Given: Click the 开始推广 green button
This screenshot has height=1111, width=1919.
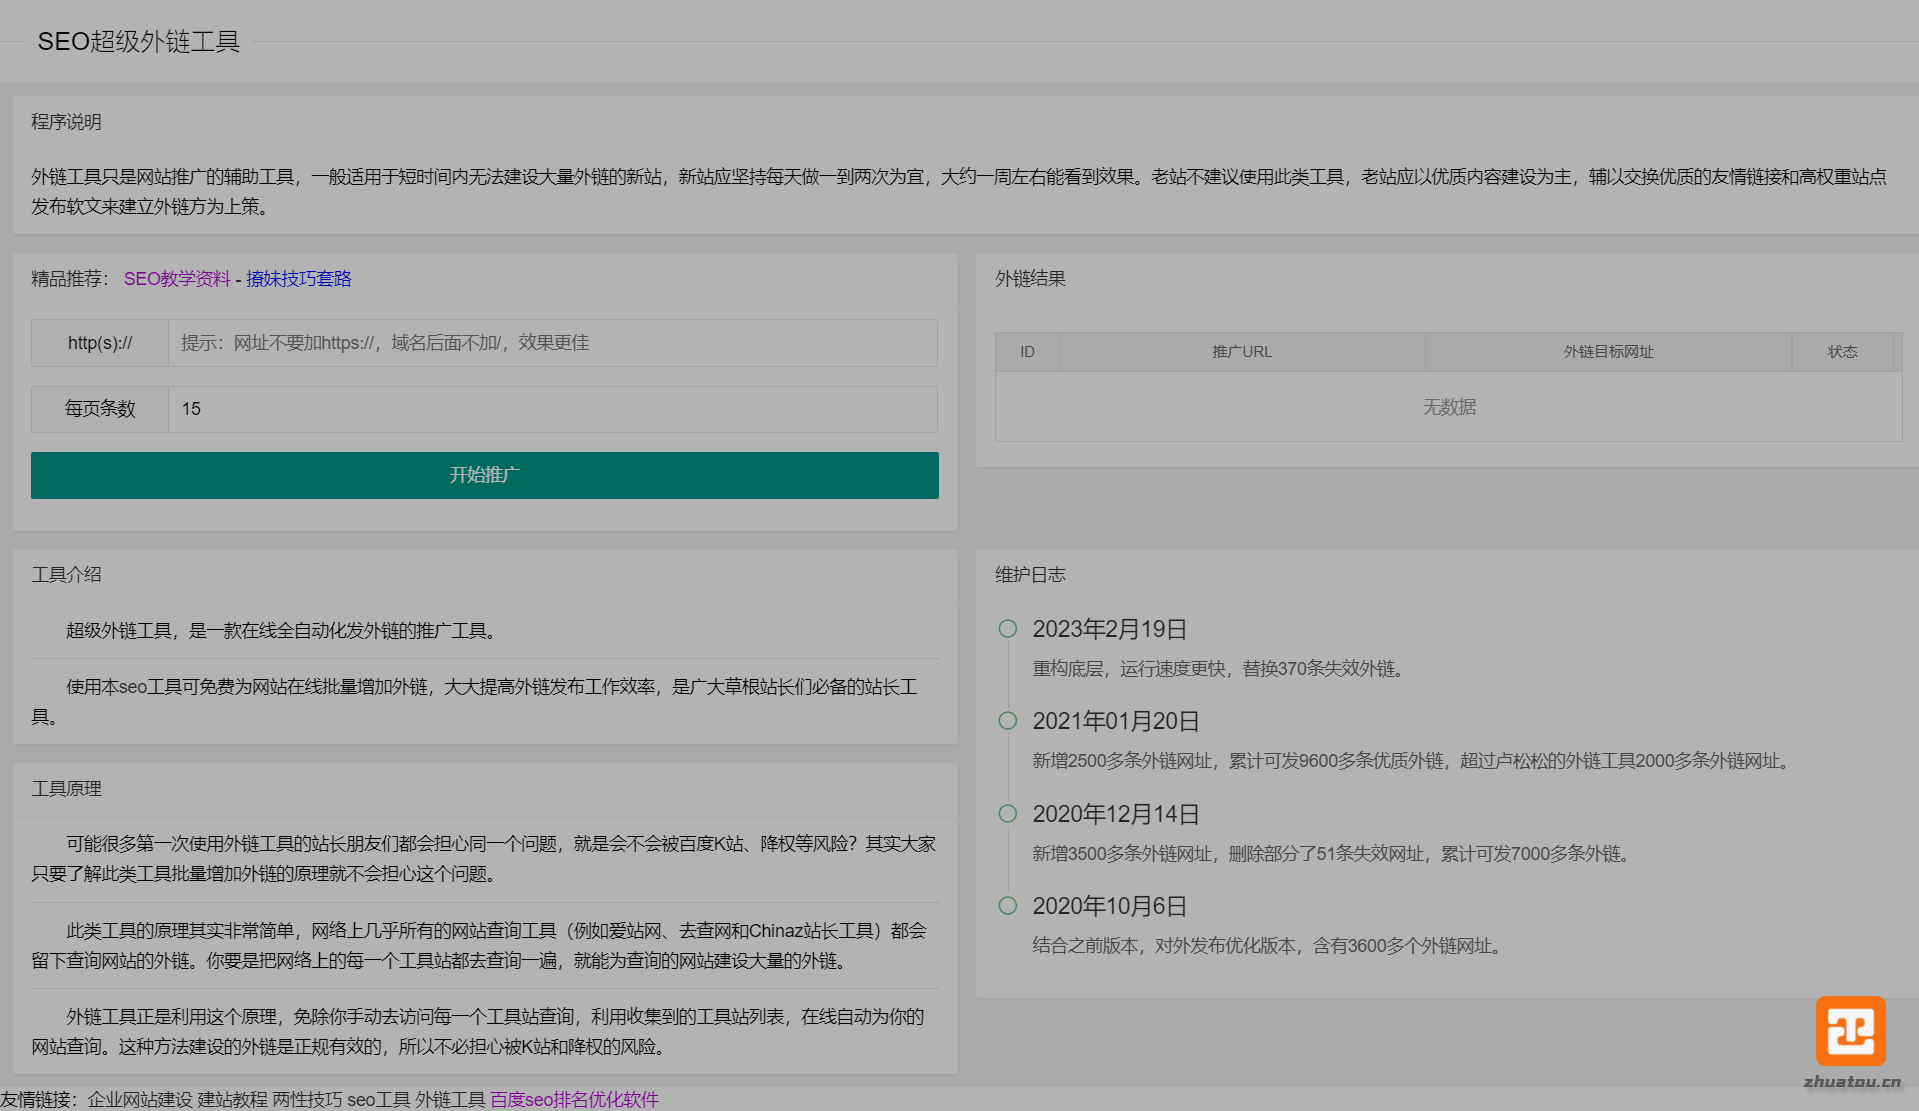Looking at the screenshot, I should pos(485,475).
